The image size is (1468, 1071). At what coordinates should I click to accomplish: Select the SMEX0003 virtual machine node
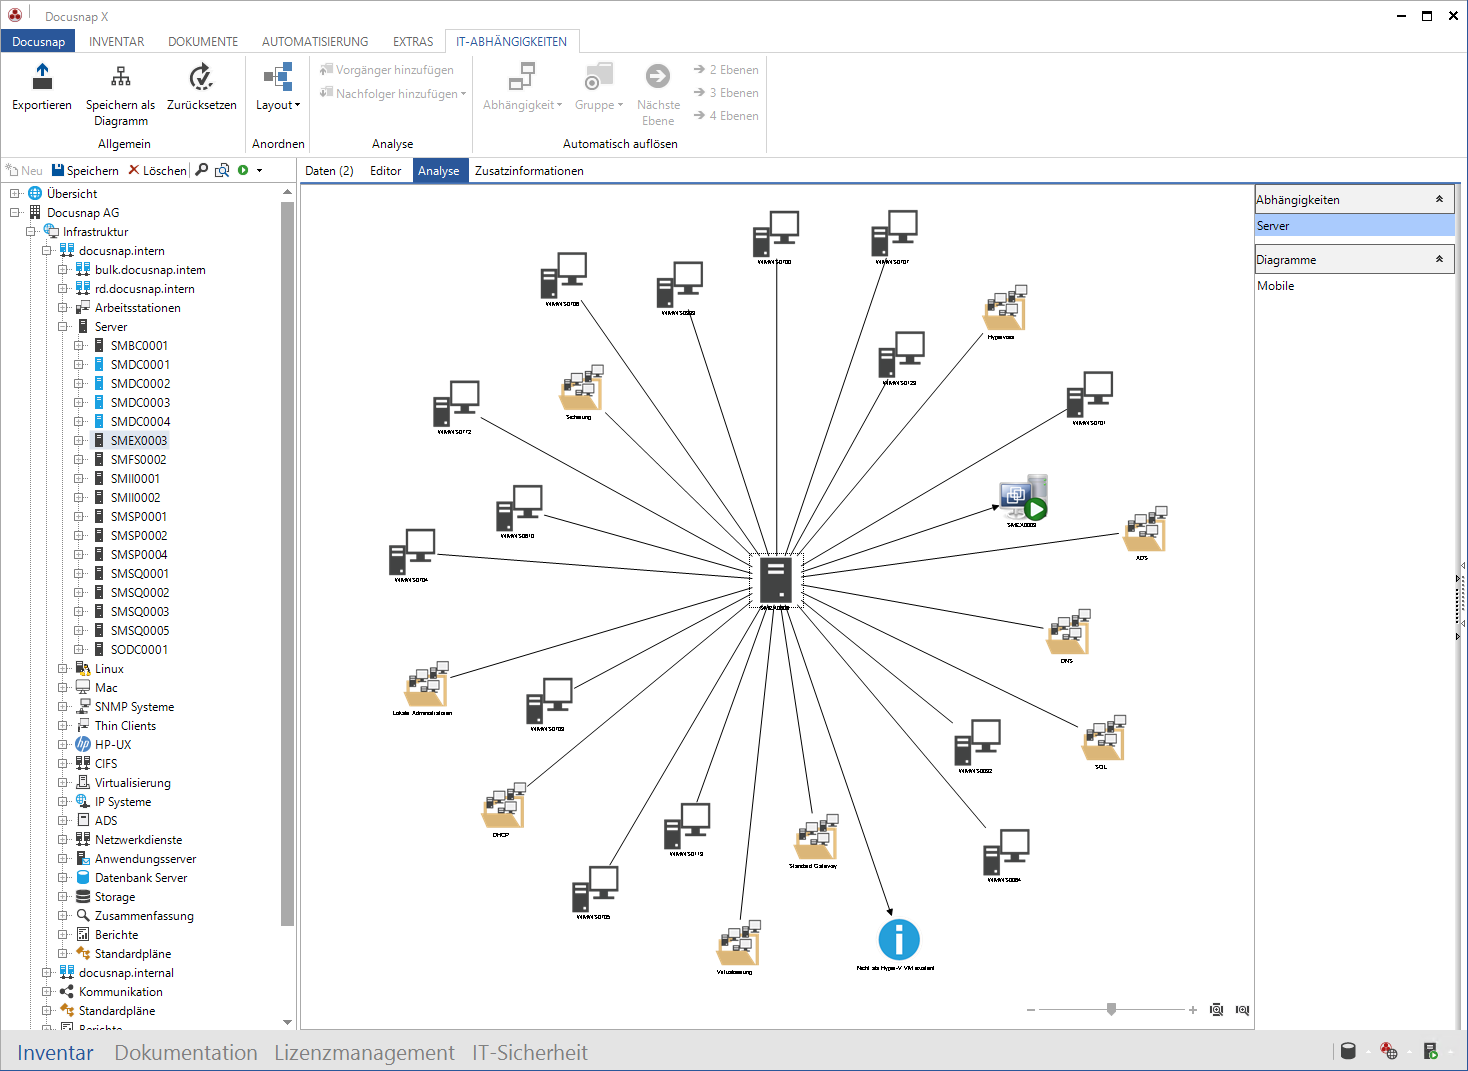click(1023, 498)
